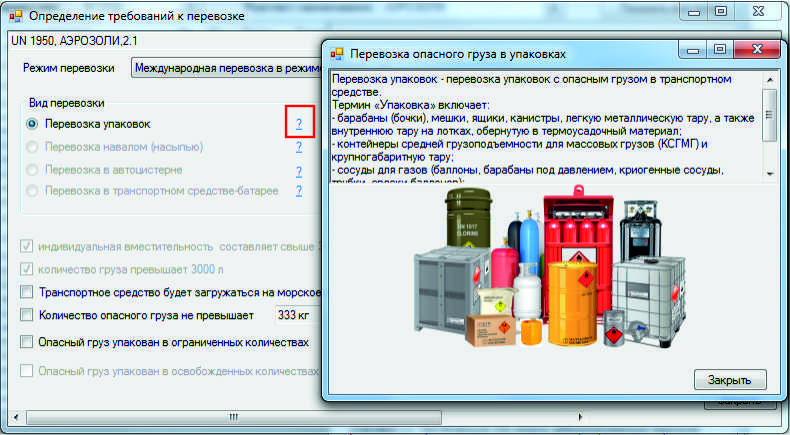Screen dimensions: 790x435
Task: Select the Перевозка упаковок radio button
Action: [32, 123]
